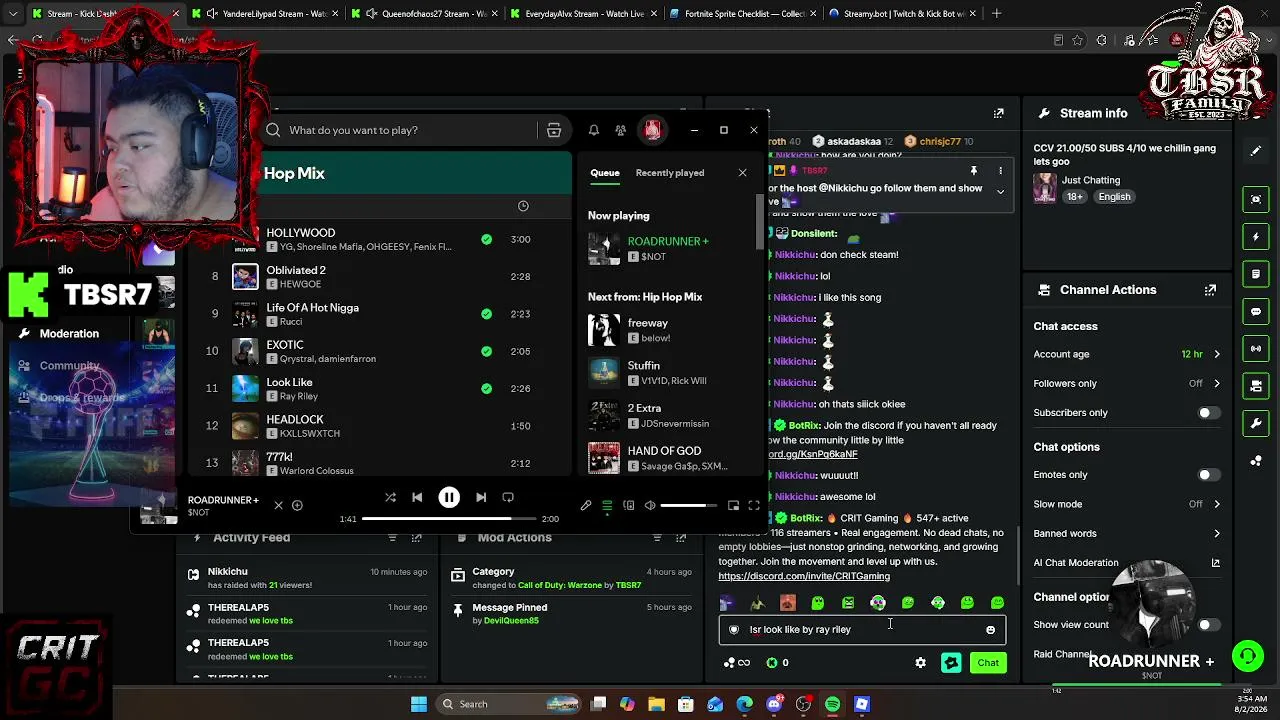1280x720 pixels.
Task: Add ROADRUNNER + to Liked Songs
Action: pyautogui.click(x=297, y=505)
